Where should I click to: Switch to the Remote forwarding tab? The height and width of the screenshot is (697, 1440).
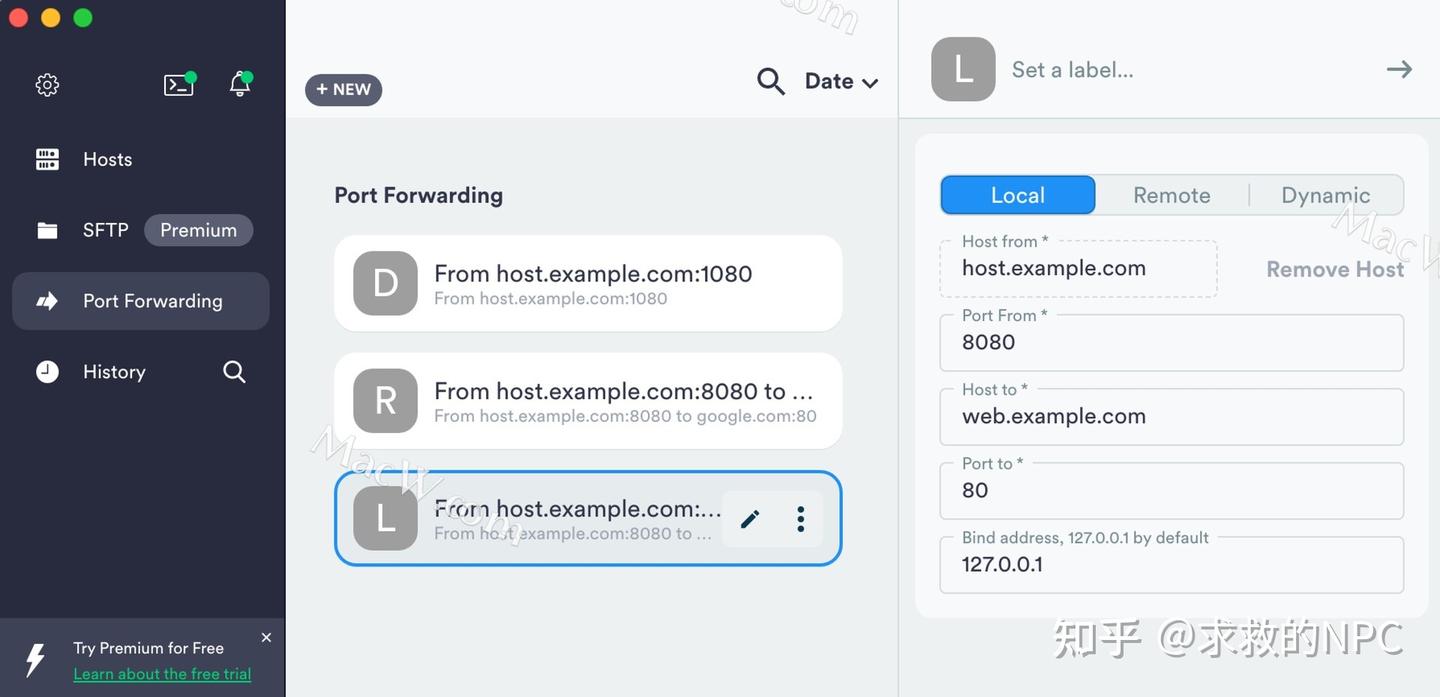(x=1170, y=195)
